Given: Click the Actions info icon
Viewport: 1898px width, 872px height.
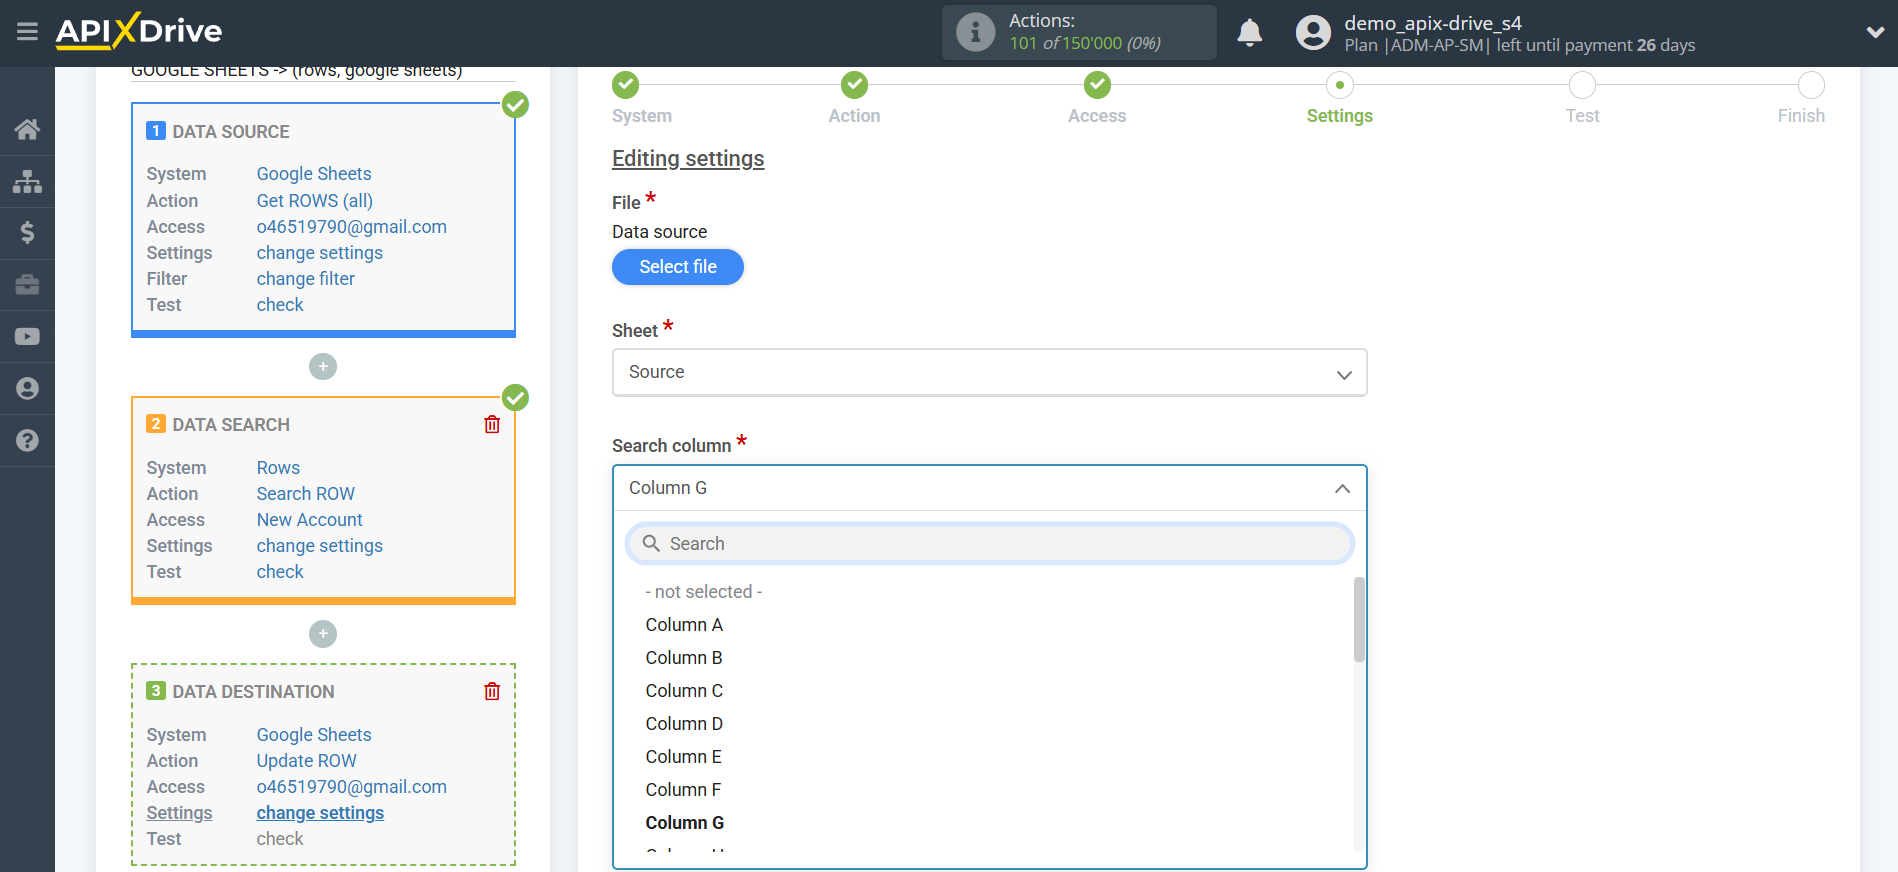Looking at the screenshot, I should click(x=975, y=32).
